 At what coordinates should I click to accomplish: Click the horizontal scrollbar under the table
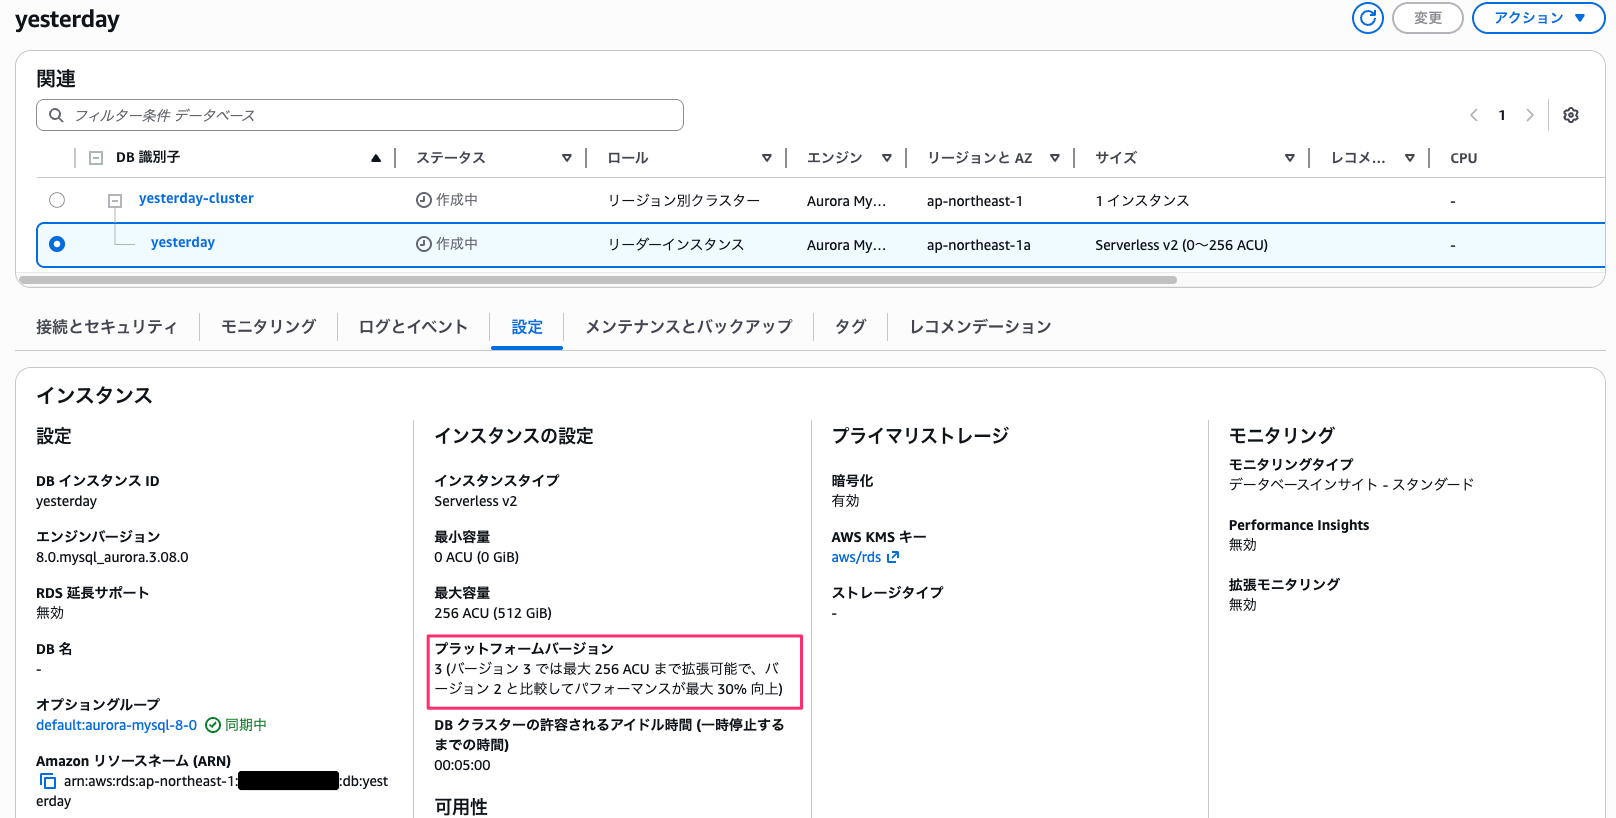point(598,280)
